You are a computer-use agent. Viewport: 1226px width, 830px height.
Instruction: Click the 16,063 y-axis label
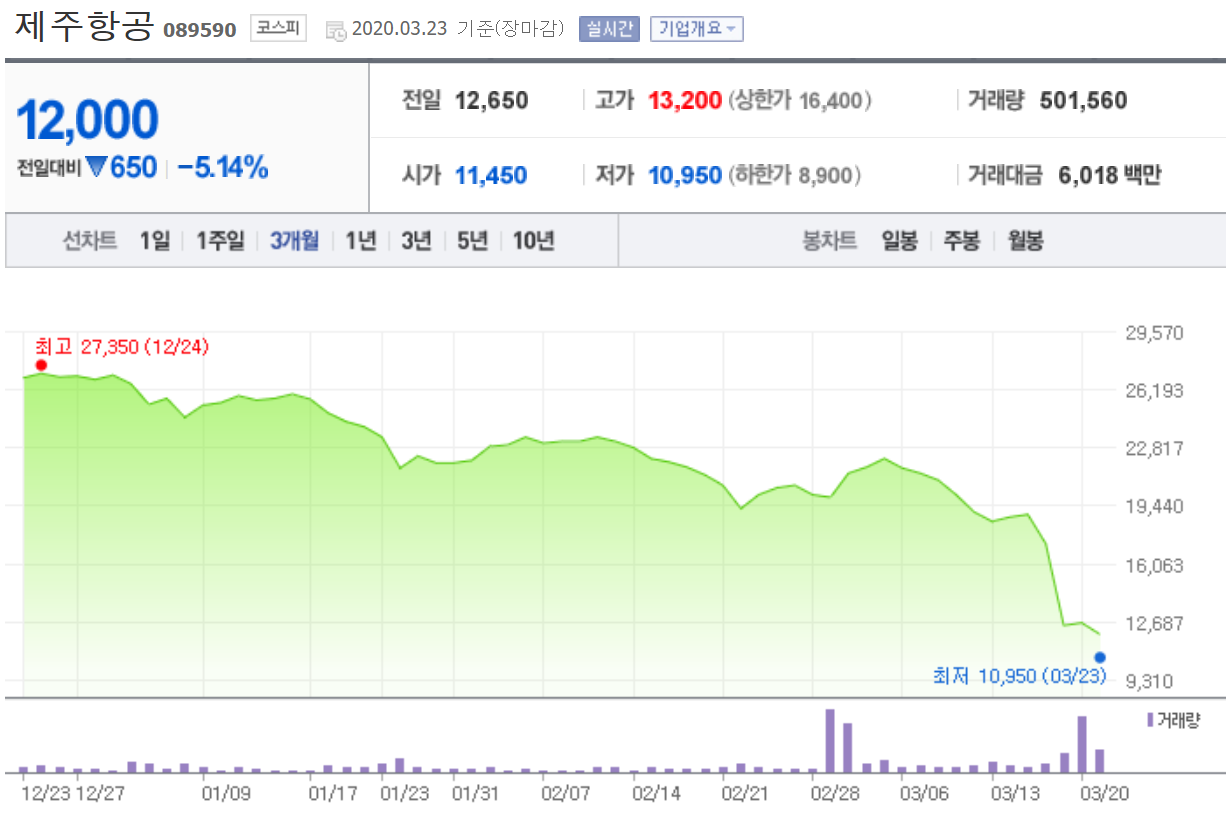tap(1154, 565)
